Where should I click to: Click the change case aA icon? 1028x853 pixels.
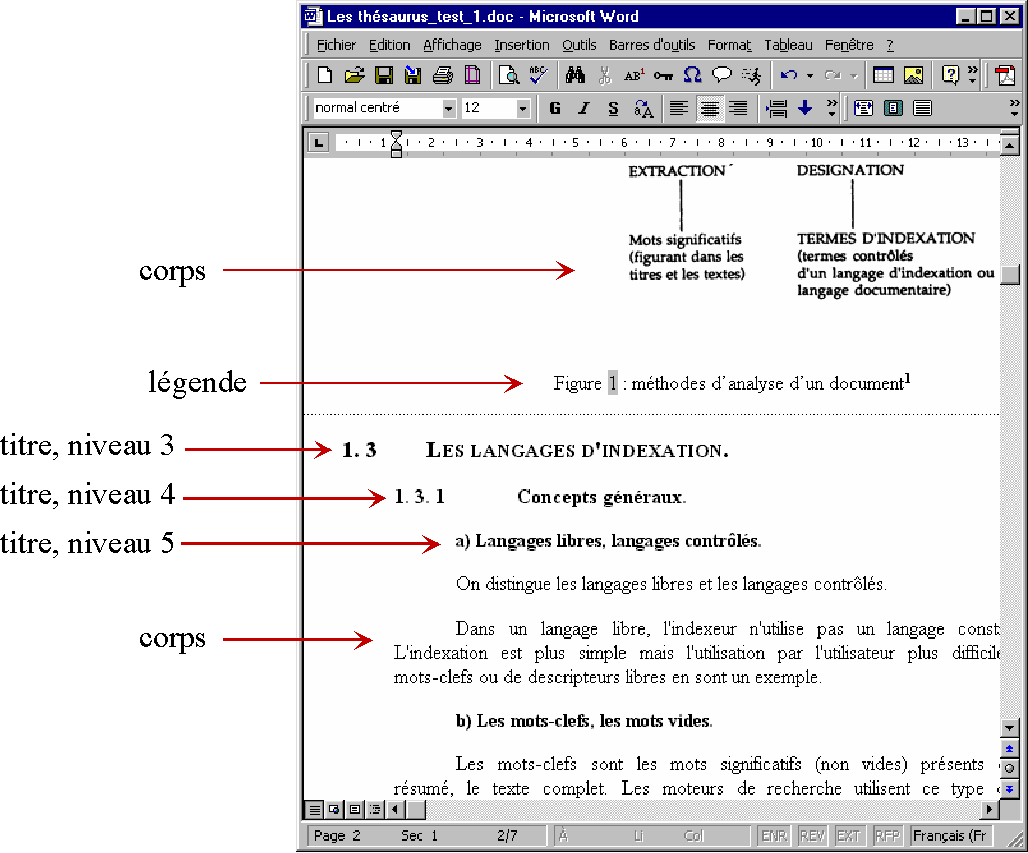pyautogui.click(x=643, y=108)
